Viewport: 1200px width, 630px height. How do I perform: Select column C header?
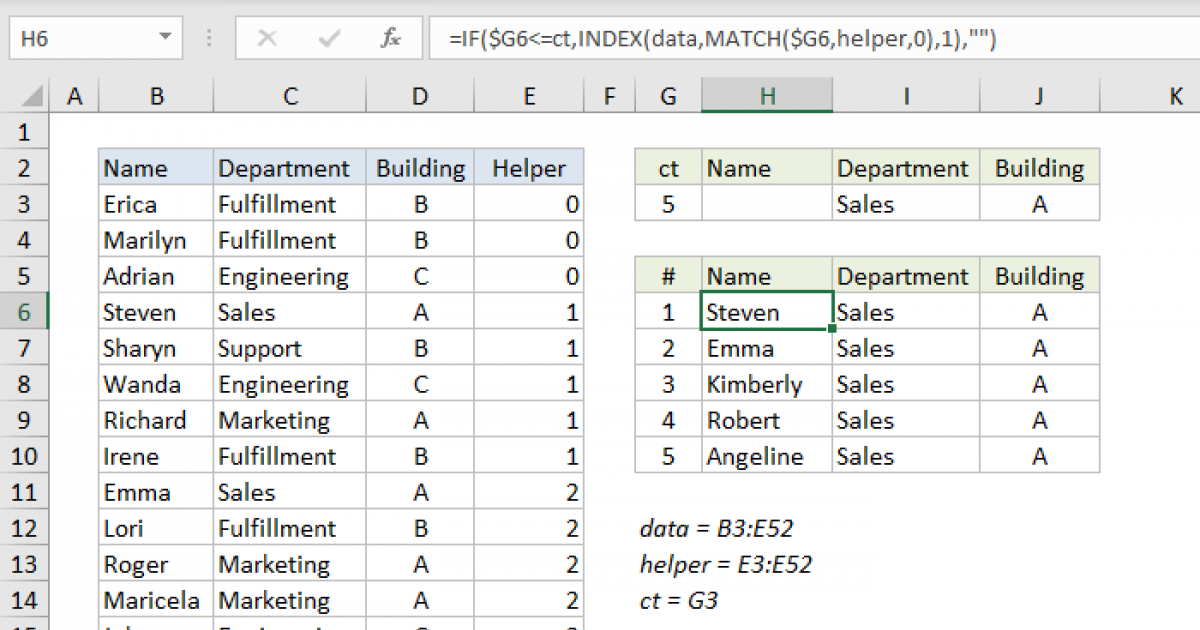point(290,97)
